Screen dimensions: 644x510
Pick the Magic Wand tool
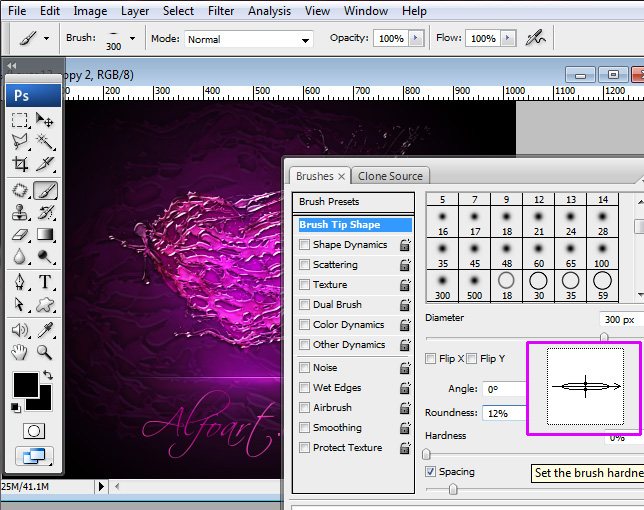click(x=46, y=142)
